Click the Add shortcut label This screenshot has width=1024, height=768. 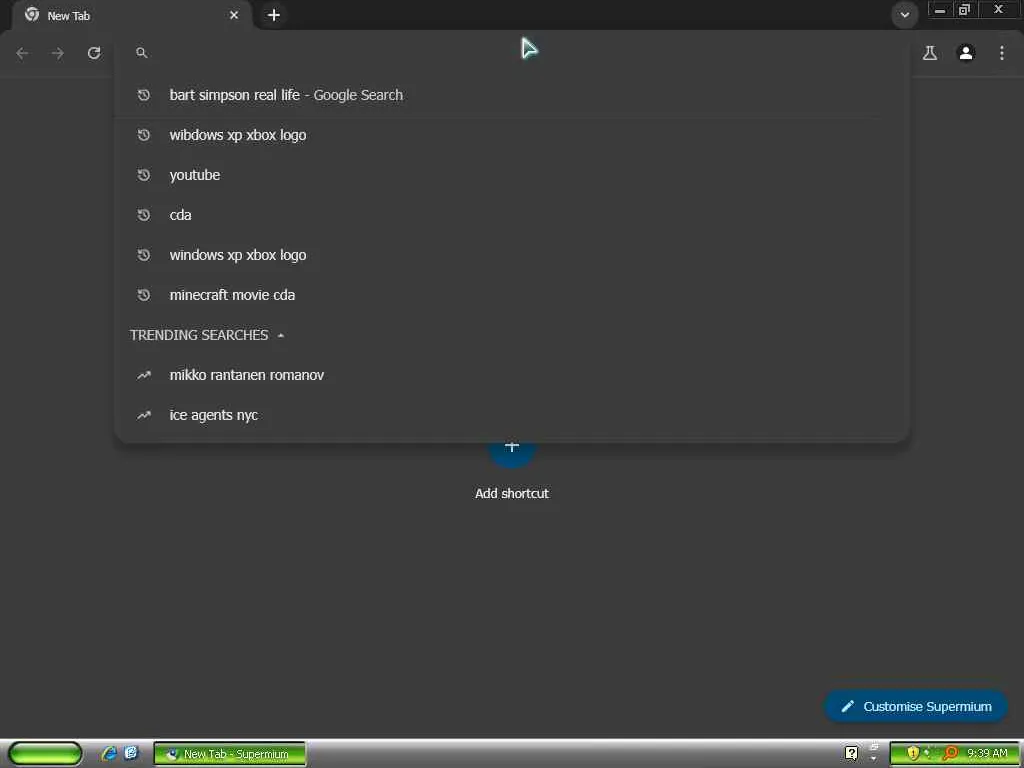[x=512, y=493]
